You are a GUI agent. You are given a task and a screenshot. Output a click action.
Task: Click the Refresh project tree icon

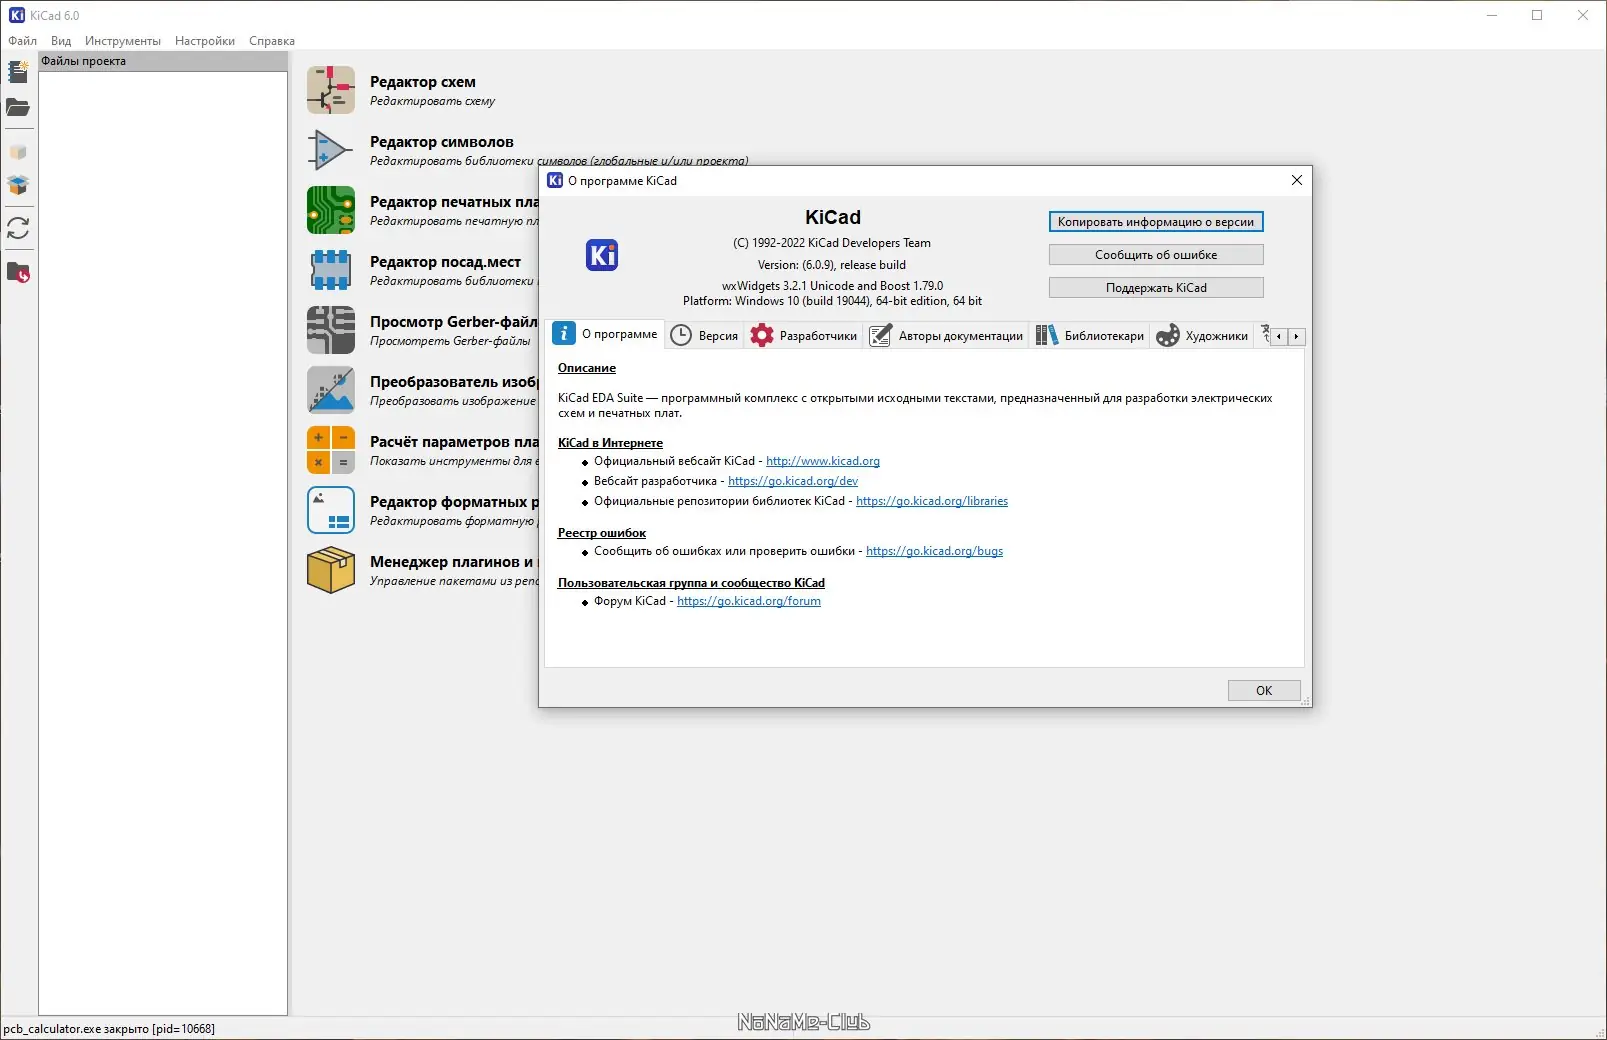18,228
